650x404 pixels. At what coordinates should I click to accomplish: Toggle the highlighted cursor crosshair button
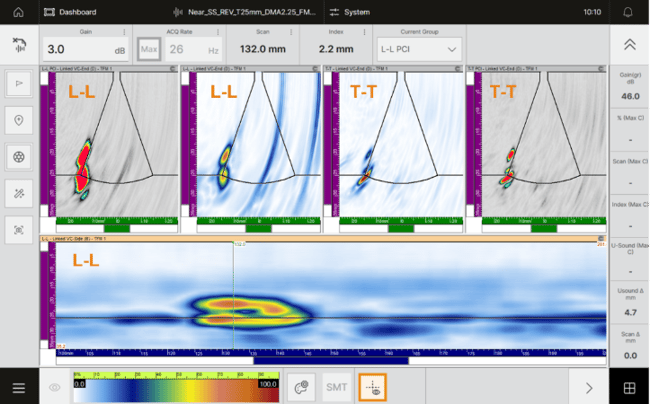[372, 387]
